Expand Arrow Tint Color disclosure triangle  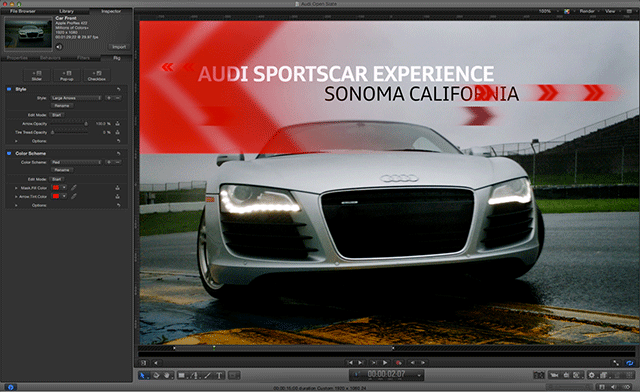pyautogui.click(x=16, y=197)
